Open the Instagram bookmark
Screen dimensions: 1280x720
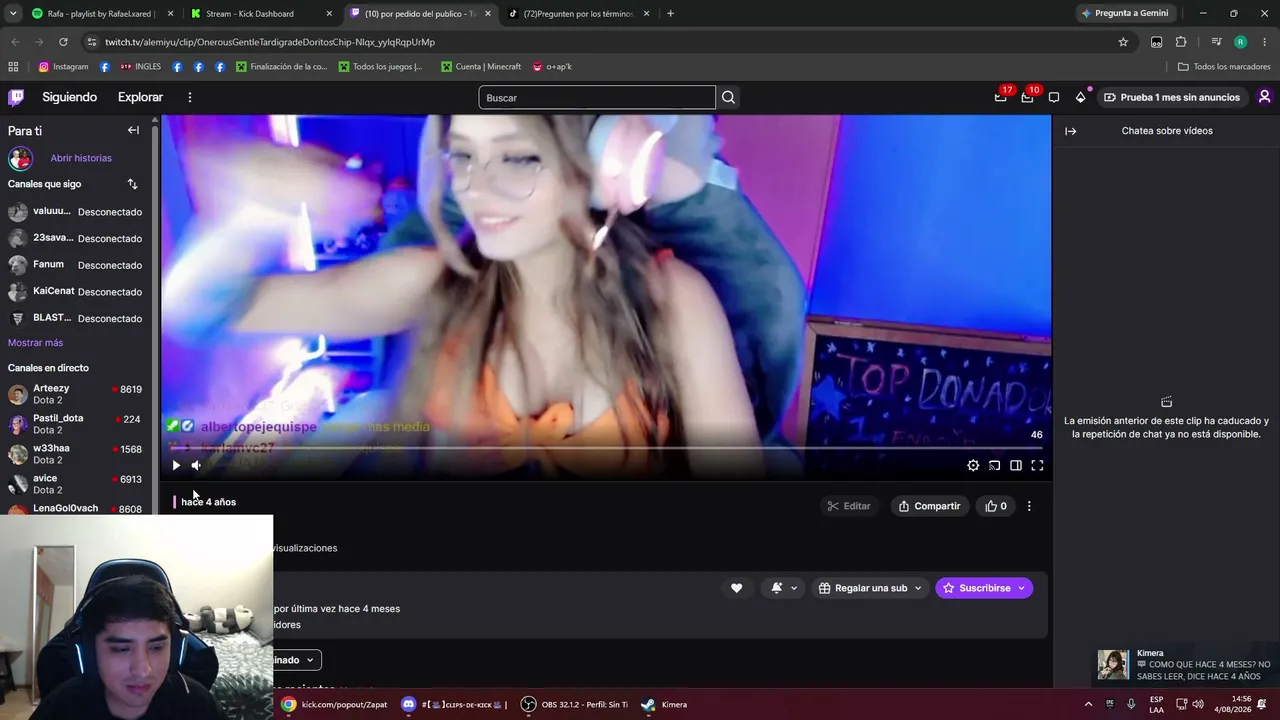[63, 67]
